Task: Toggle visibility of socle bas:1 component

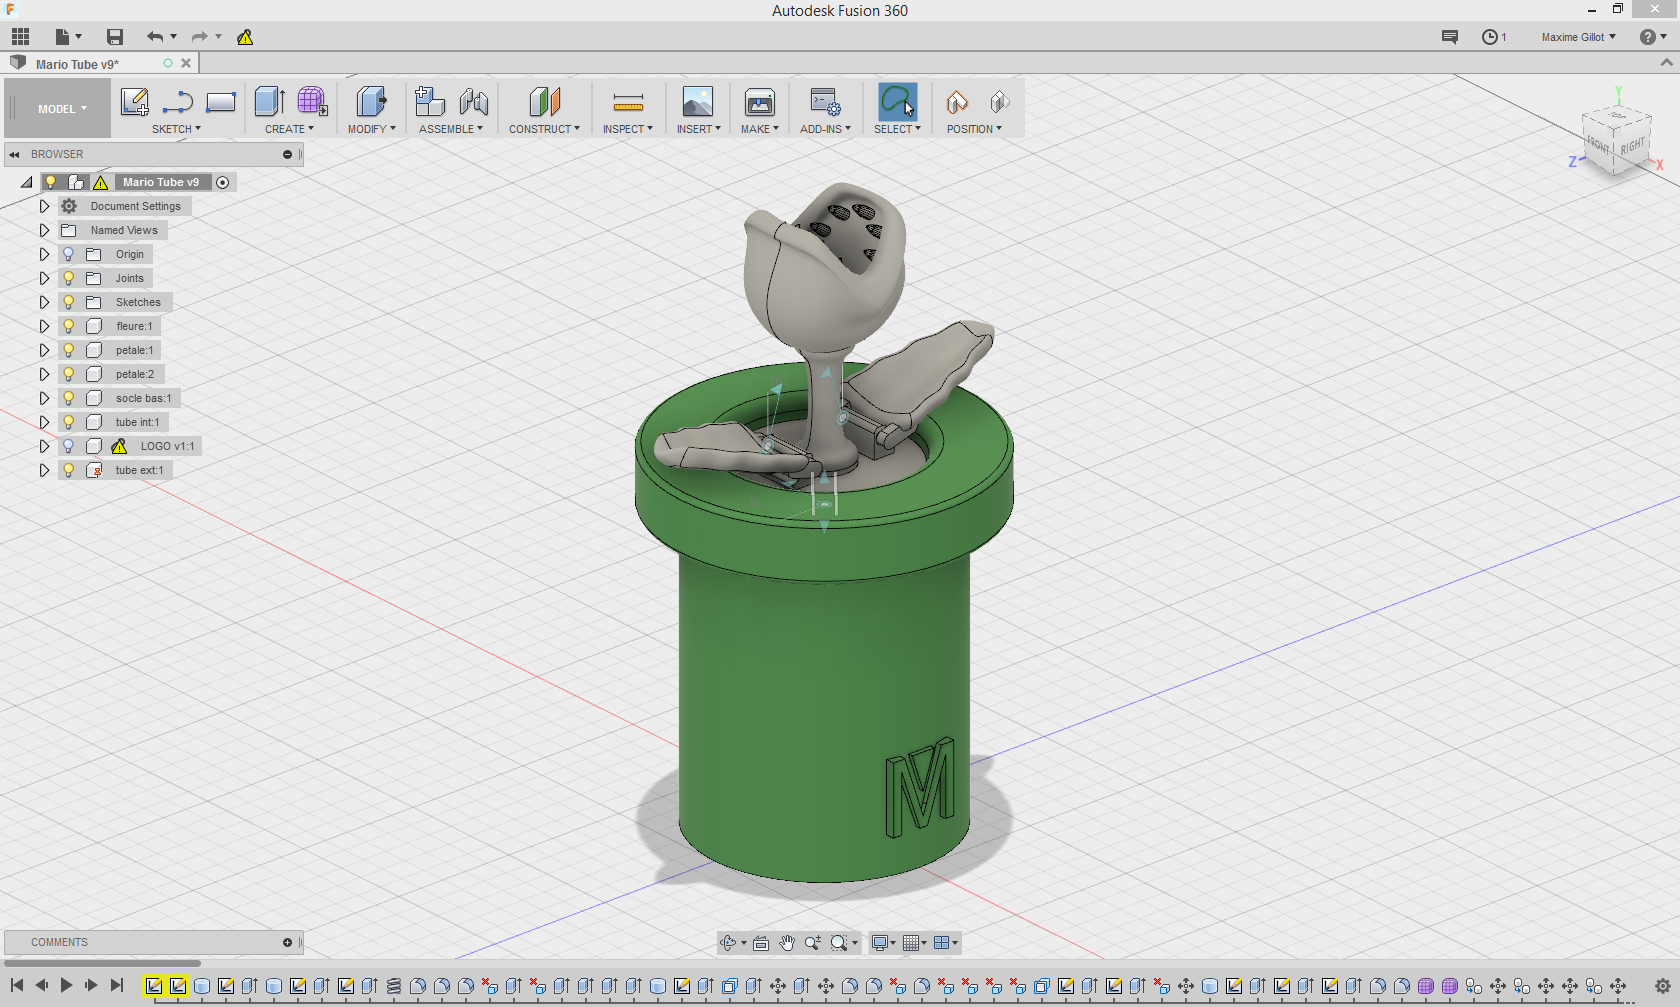Action: 68,398
